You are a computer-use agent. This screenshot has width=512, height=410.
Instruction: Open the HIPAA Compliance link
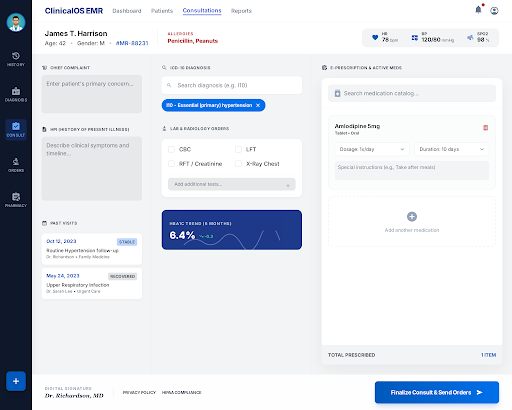click(181, 392)
